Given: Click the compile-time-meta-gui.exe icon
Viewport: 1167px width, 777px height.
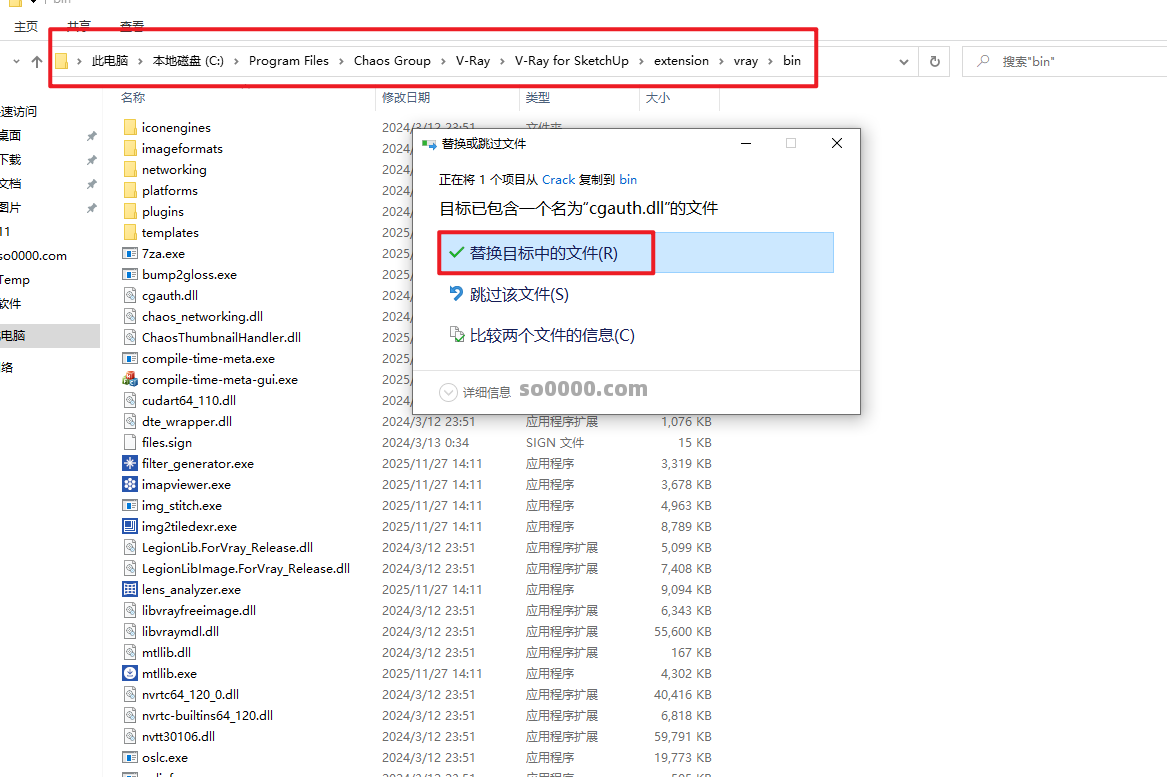Looking at the screenshot, I should (x=130, y=380).
